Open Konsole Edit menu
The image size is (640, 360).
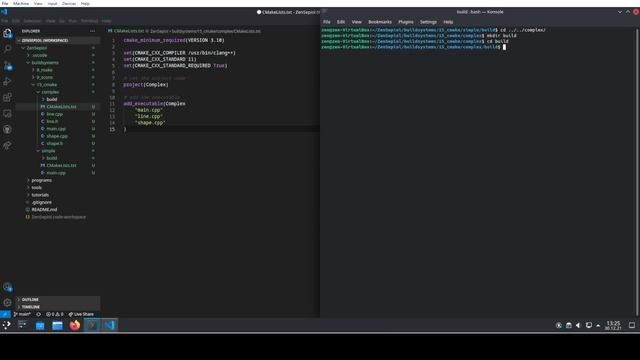pos(340,22)
